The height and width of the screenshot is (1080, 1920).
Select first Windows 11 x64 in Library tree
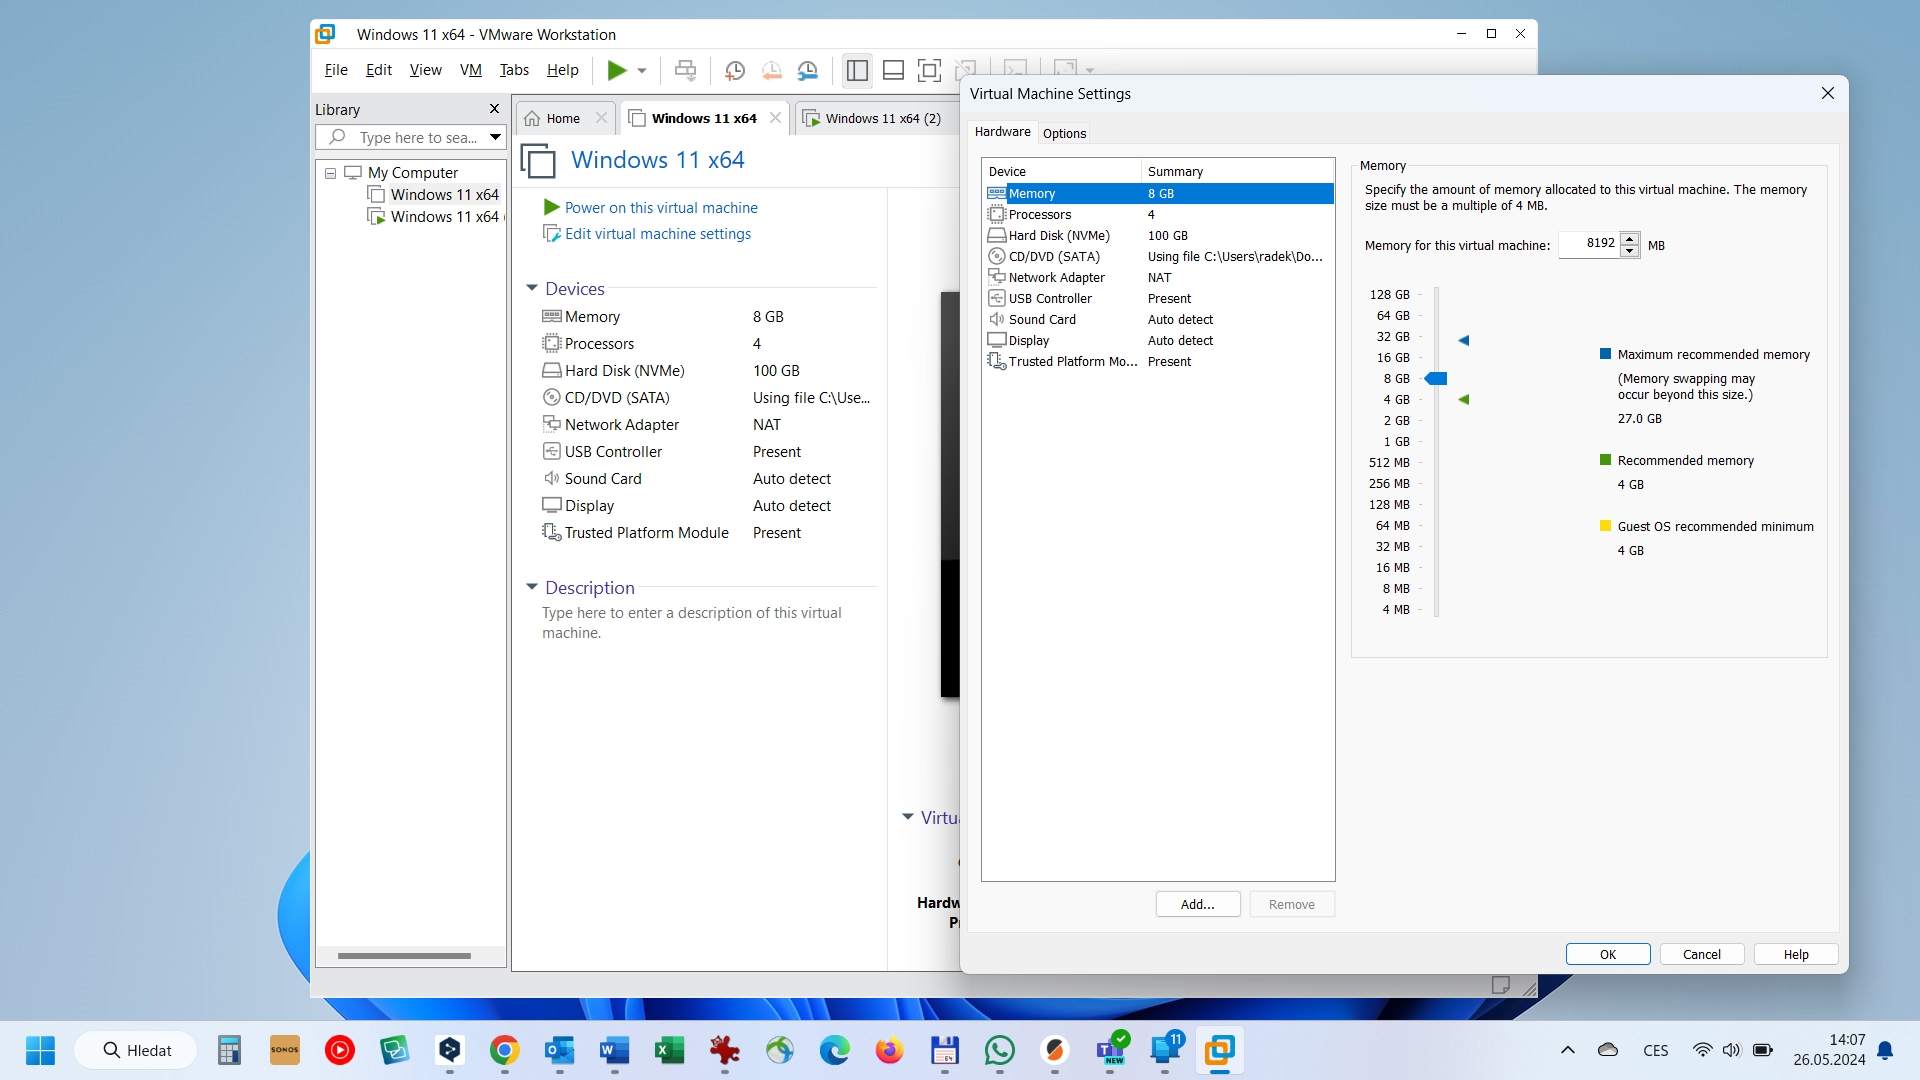coord(444,195)
